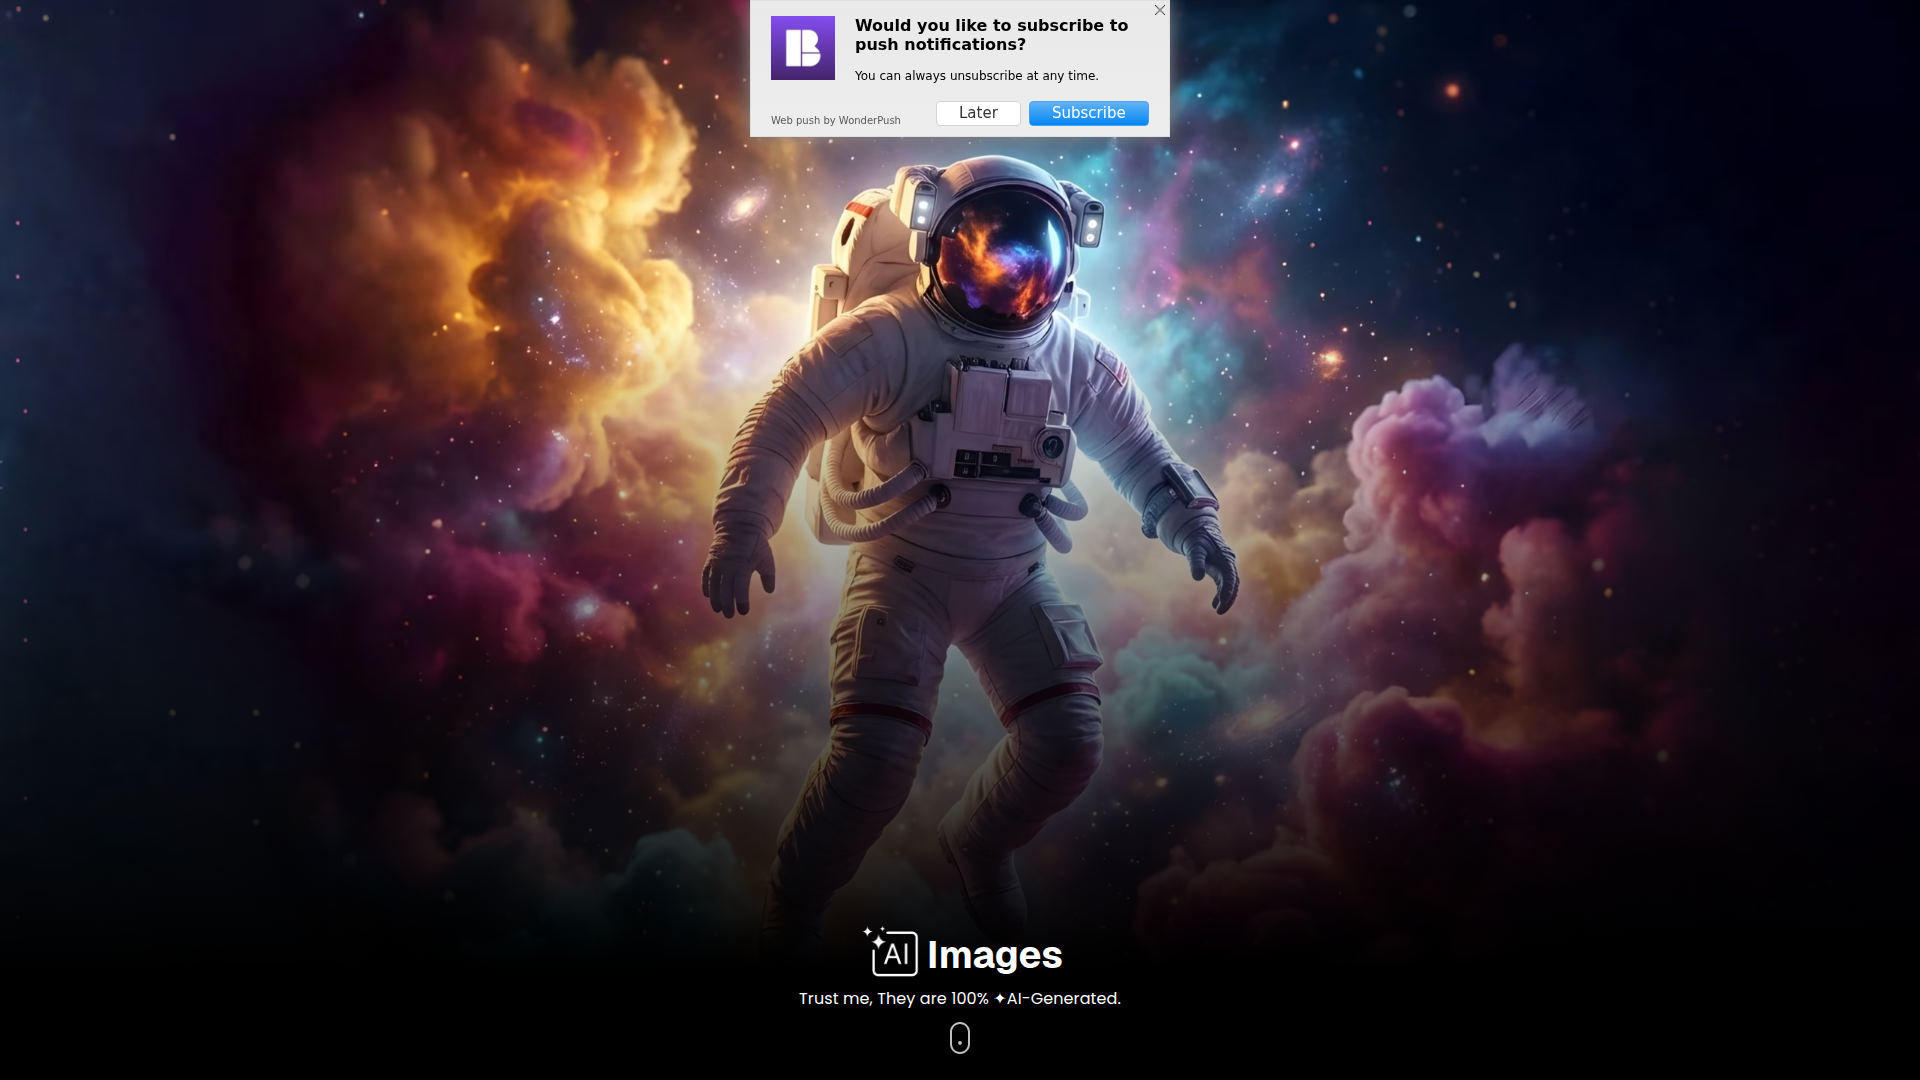The height and width of the screenshot is (1080, 1920).
Task: Click the Subscribe button
Action: (x=1088, y=113)
